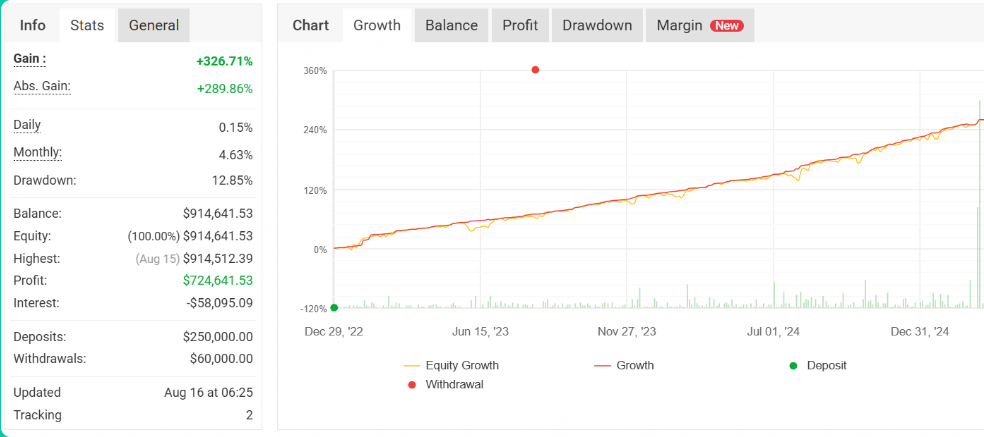The image size is (984, 437).
Task: Switch to the Balance chart tab
Action: pyautogui.click(x=451, y=25)
